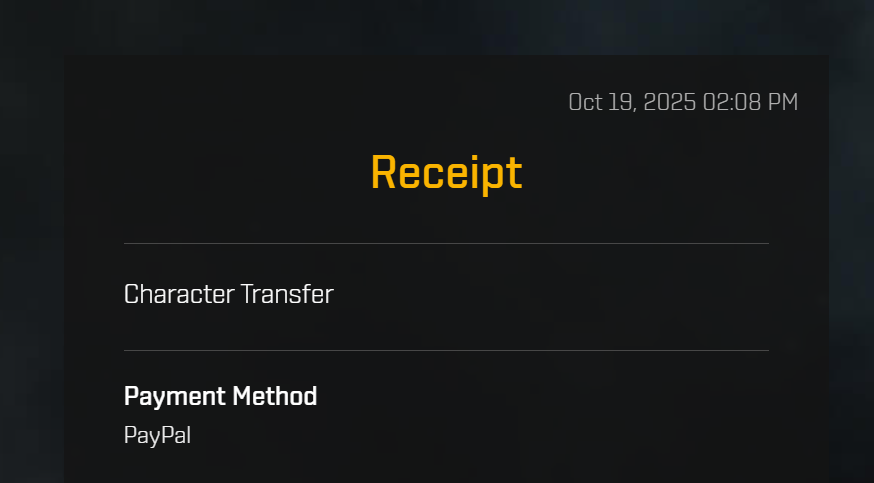Click the Receipt heading
The image size is (874, 483).
(x=446, y=173)
